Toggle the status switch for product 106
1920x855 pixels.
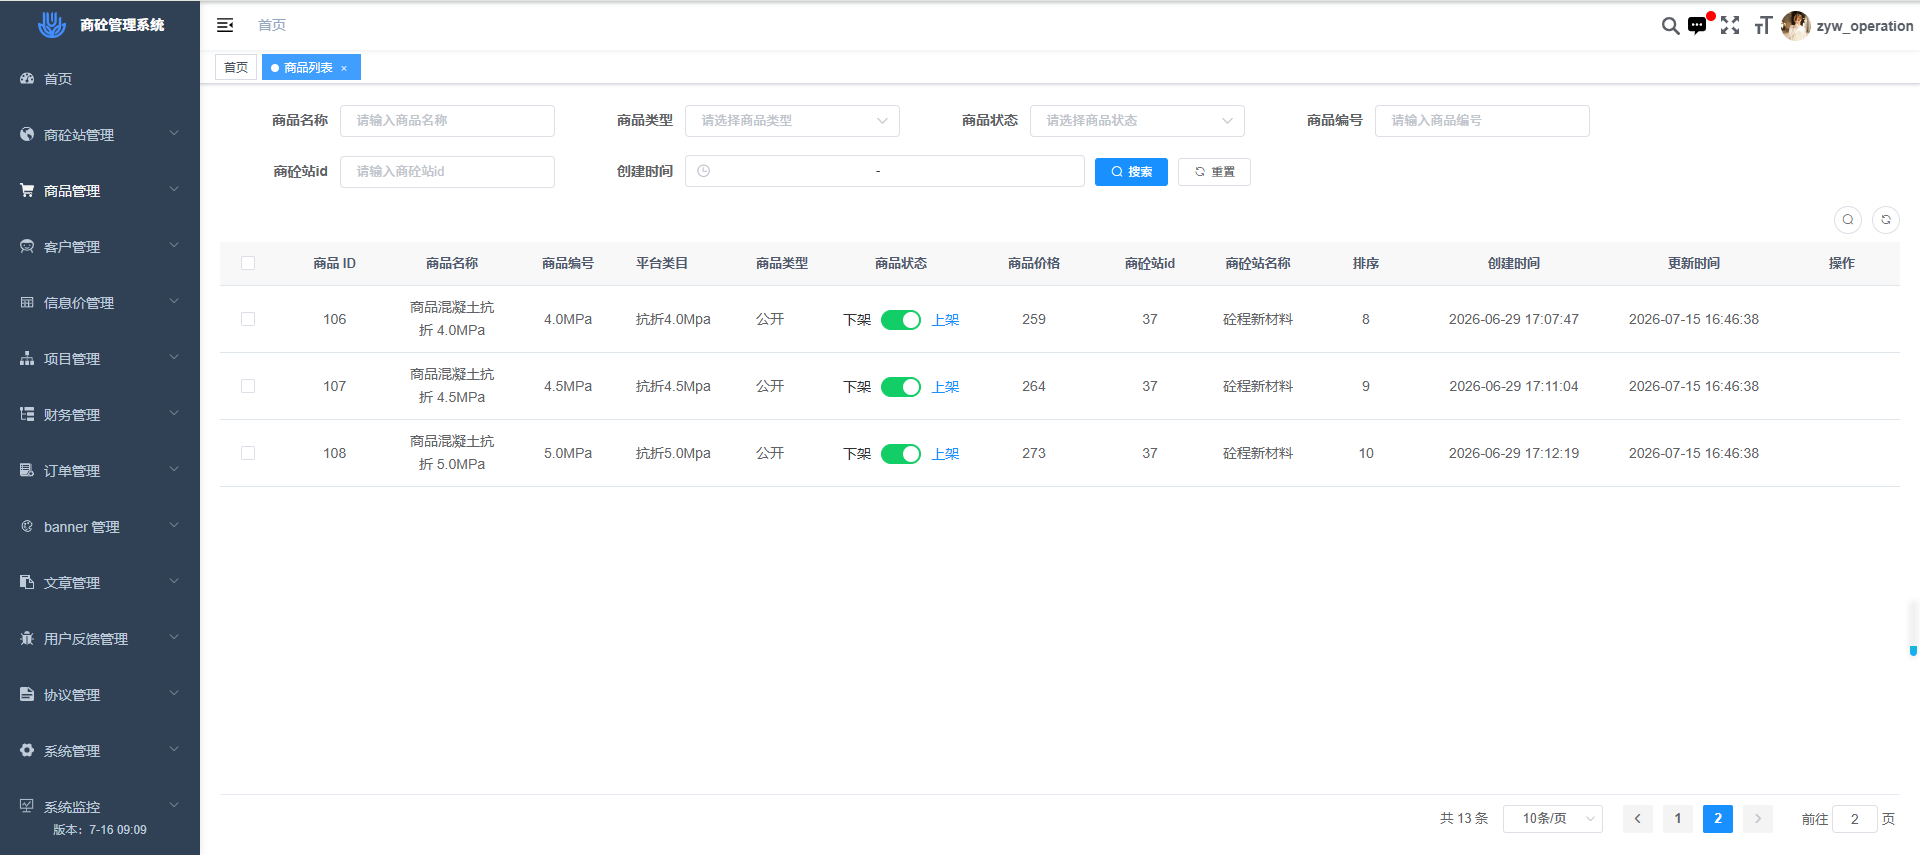coord(901,320)
